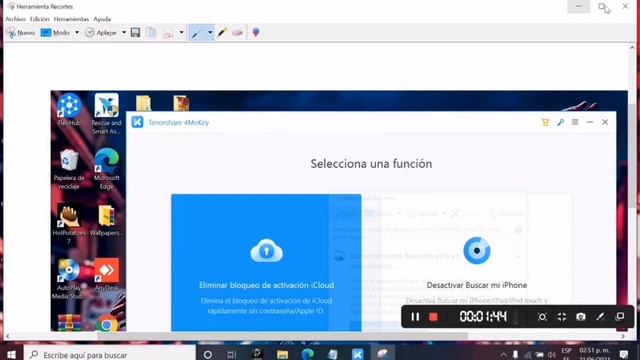Image resolution: width=640 pixels, height=360 pixels.
Task: Click the HotPotatoes 7 desktop icon
Action: click(69, 224)
